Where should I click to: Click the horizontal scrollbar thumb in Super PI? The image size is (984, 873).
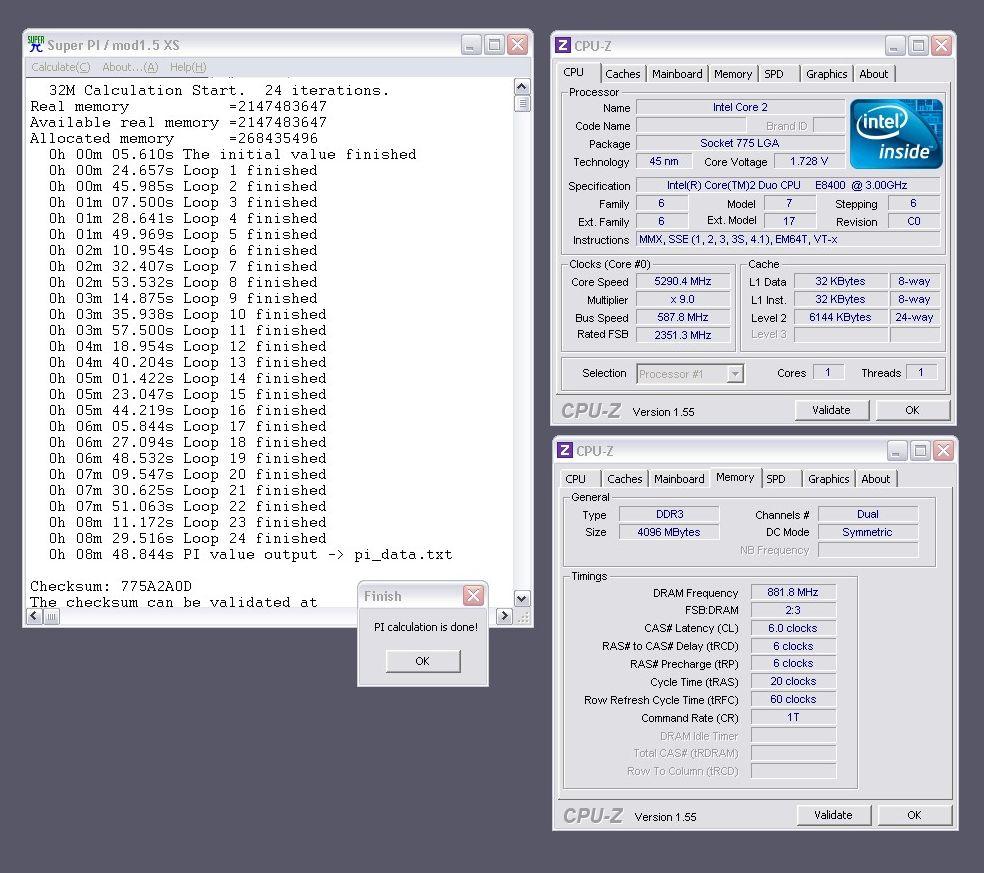pyautogui.click(x=51, y=616)
